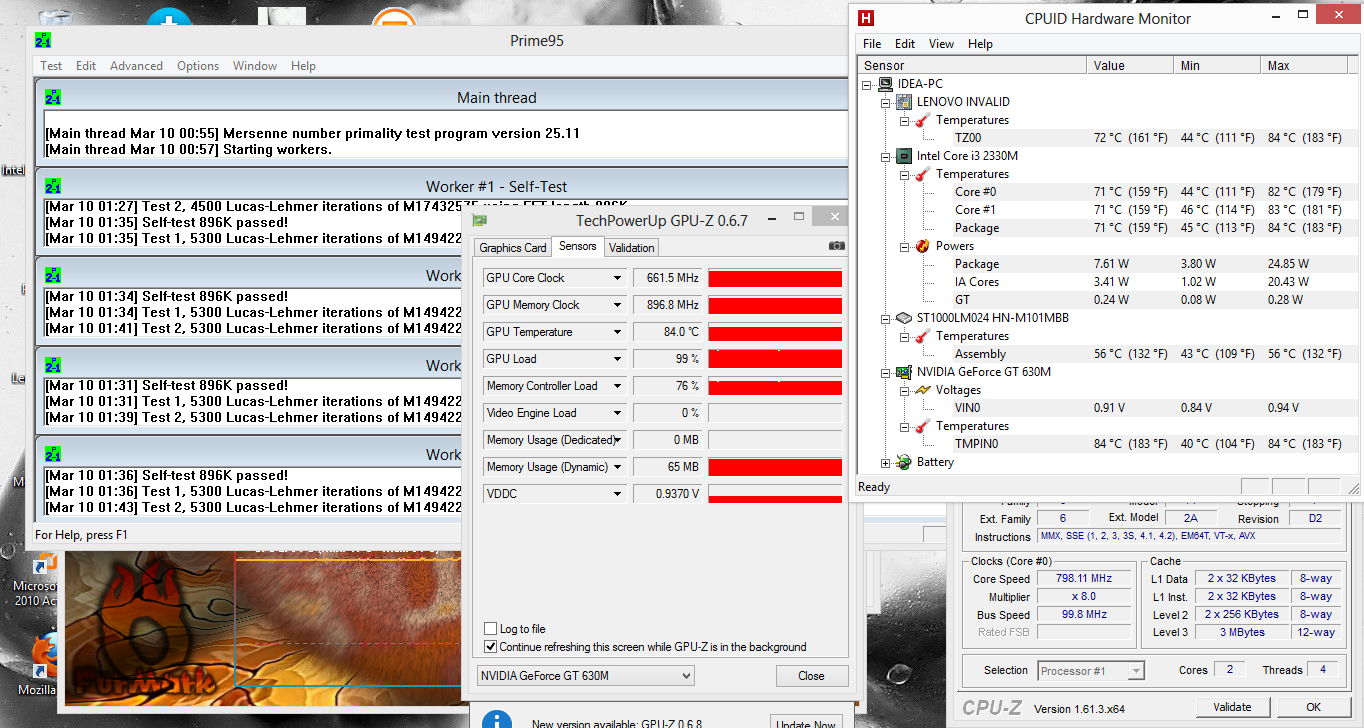
Task: Click the Ready status bar text in Hardware Monitor
Action: 874,487
